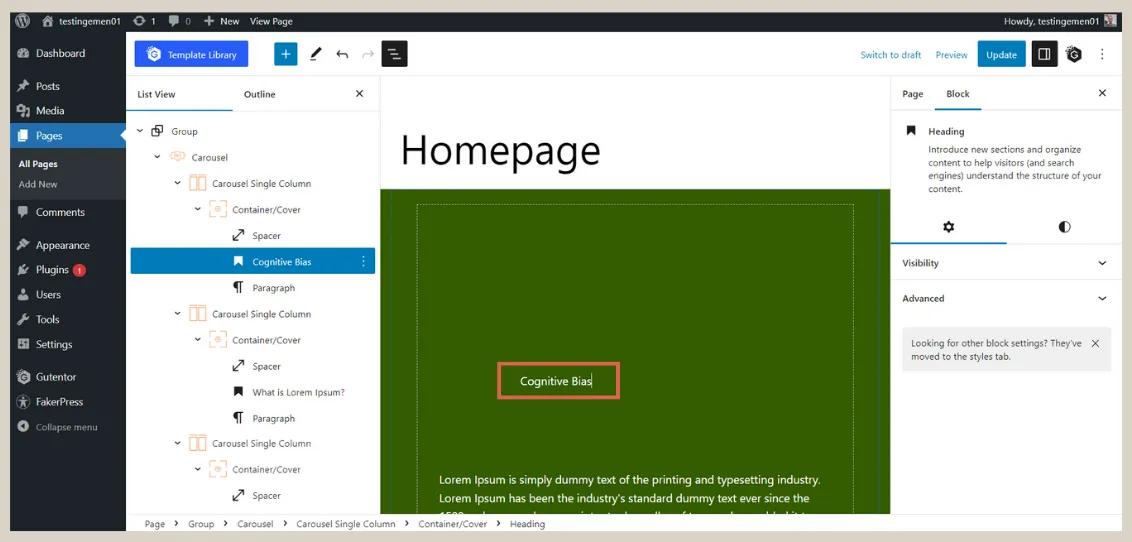1132x542 pixels.
Task: Open Users in the sidebar
Action: tap(68, 294)
